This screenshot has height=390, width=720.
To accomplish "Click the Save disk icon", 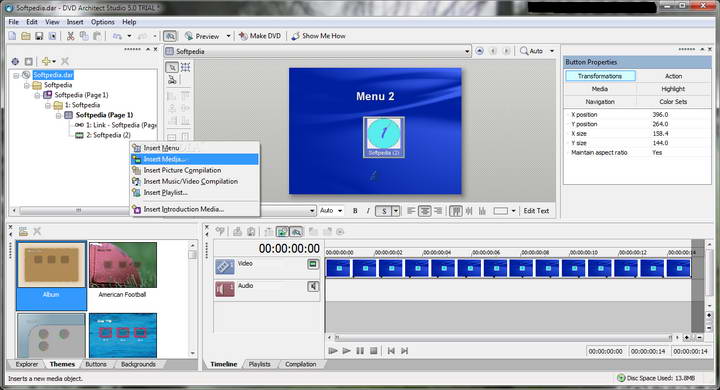I will pos(39,36).
